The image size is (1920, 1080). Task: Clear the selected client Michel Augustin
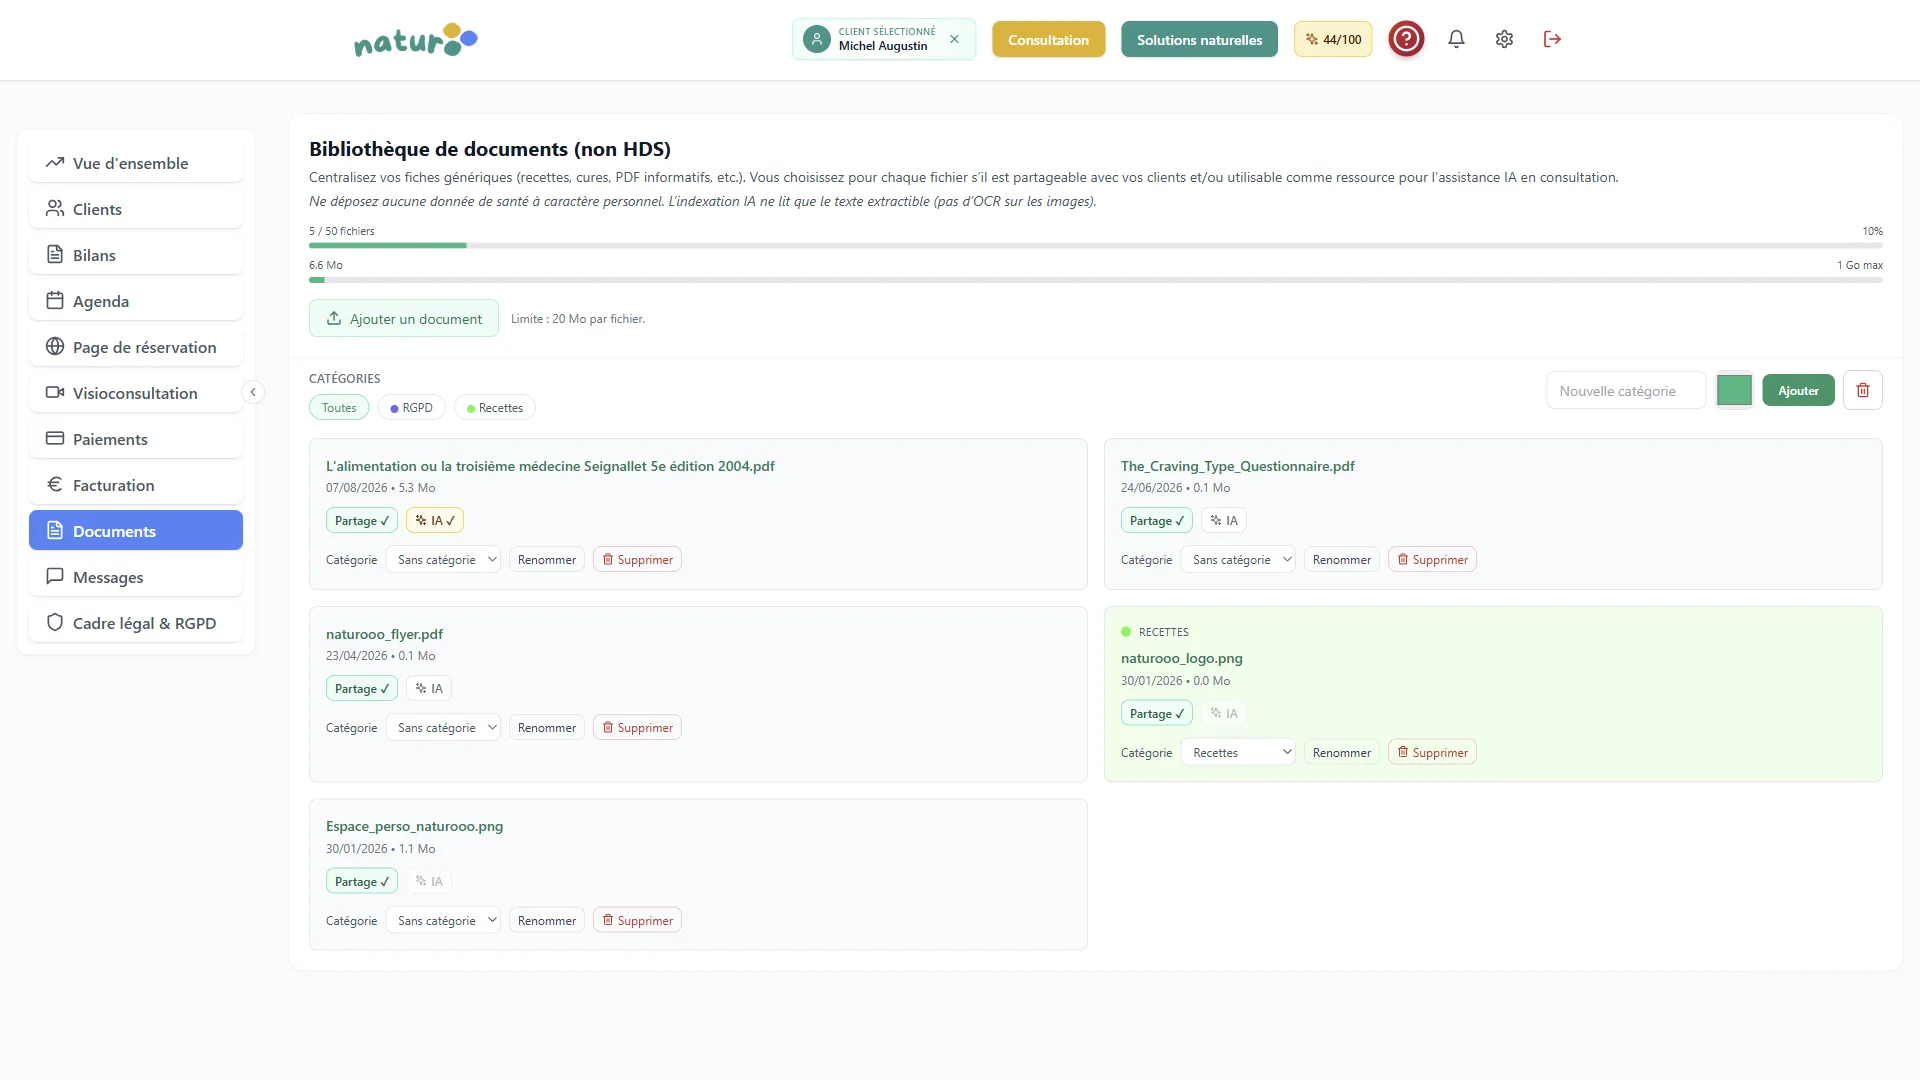(x=954, y=39)
